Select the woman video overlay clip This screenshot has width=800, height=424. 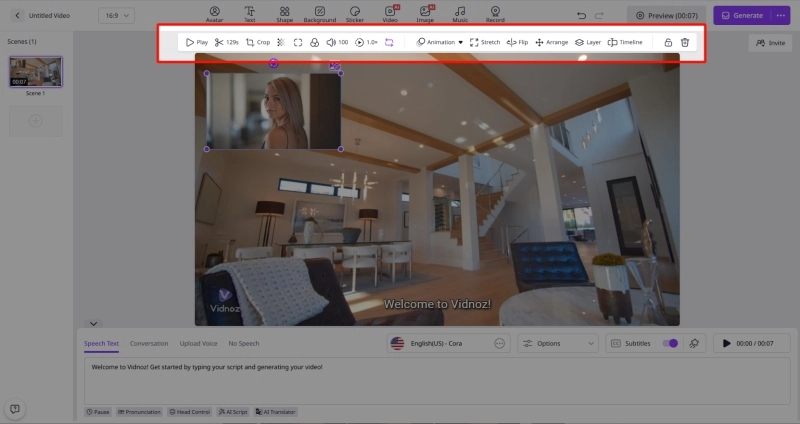[x=273, y=111]
